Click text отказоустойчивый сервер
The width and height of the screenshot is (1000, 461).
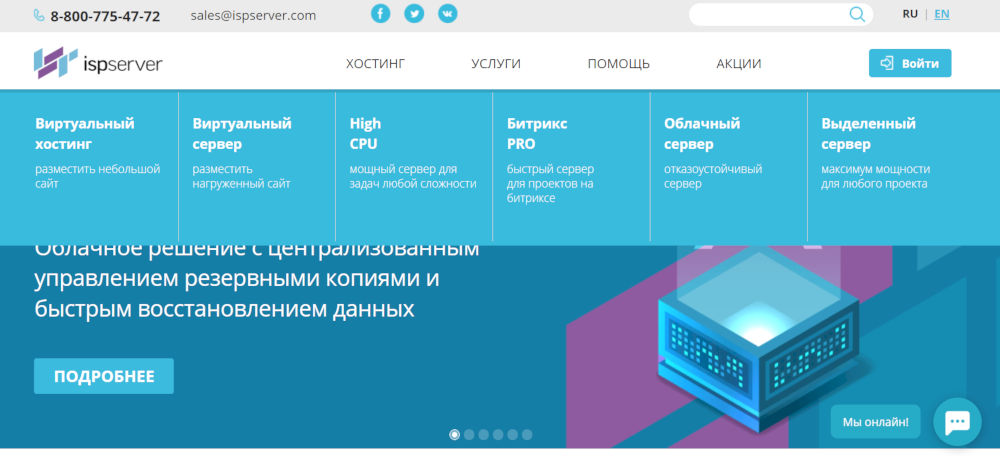pyautogui.click(x=713, y=177)
